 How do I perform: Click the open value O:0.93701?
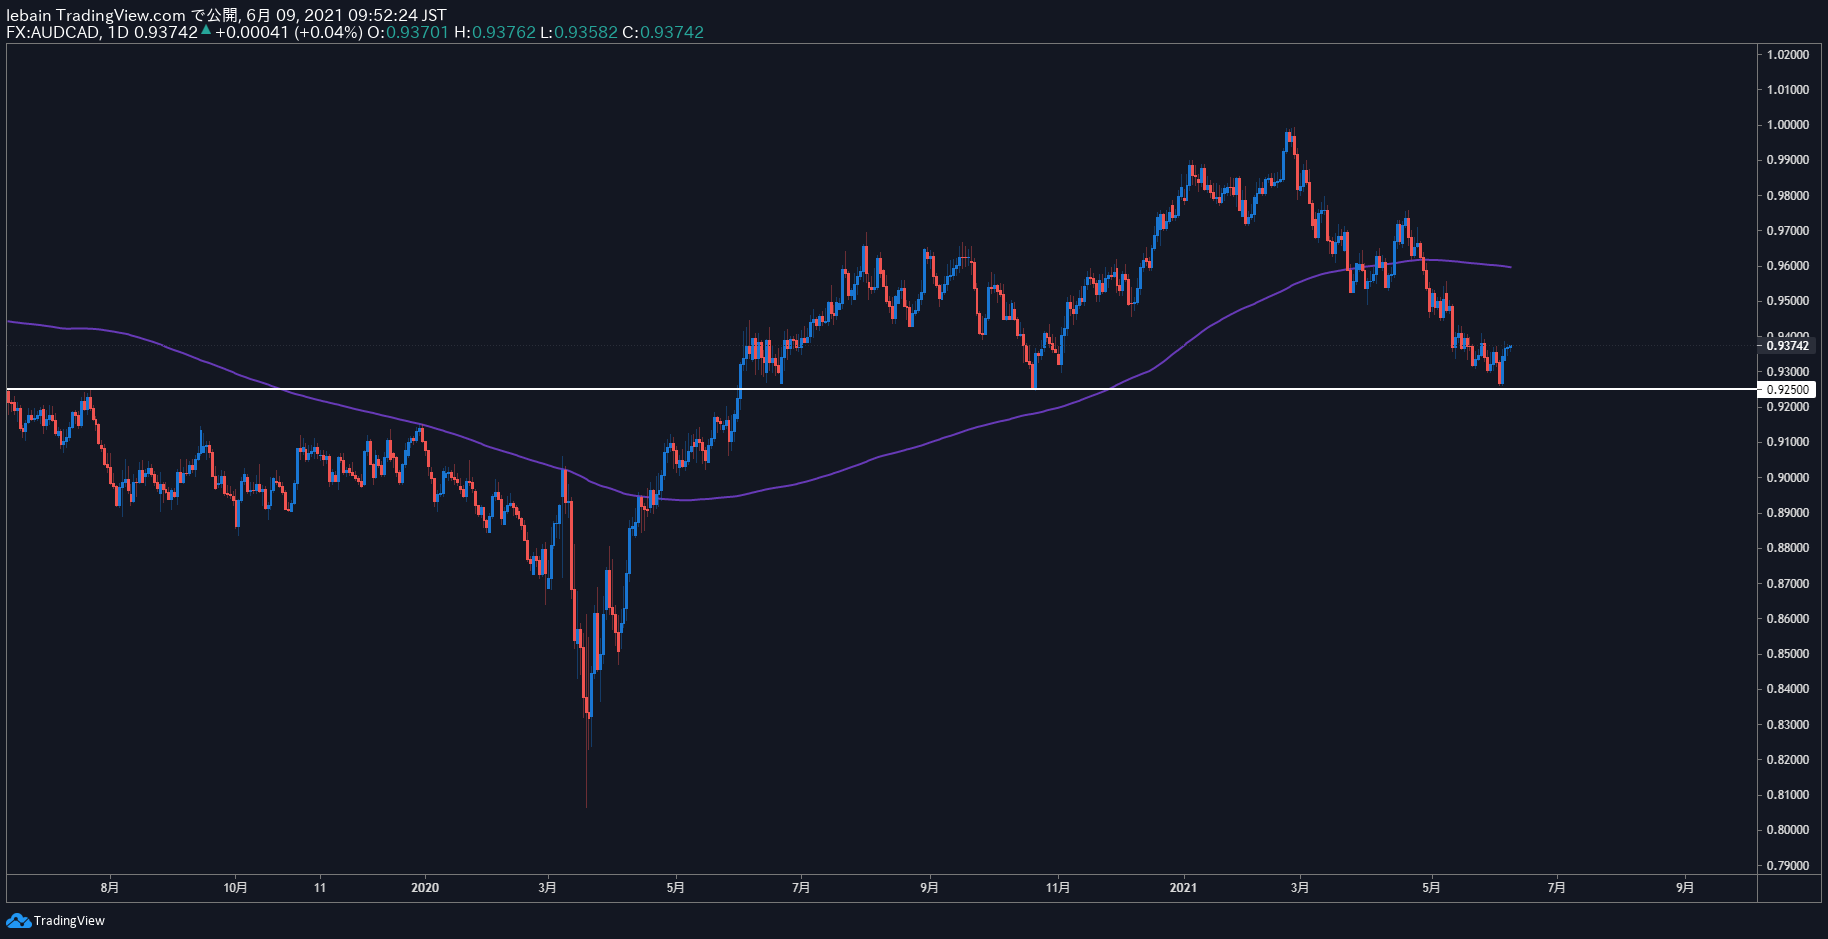(x=408, y=32)
